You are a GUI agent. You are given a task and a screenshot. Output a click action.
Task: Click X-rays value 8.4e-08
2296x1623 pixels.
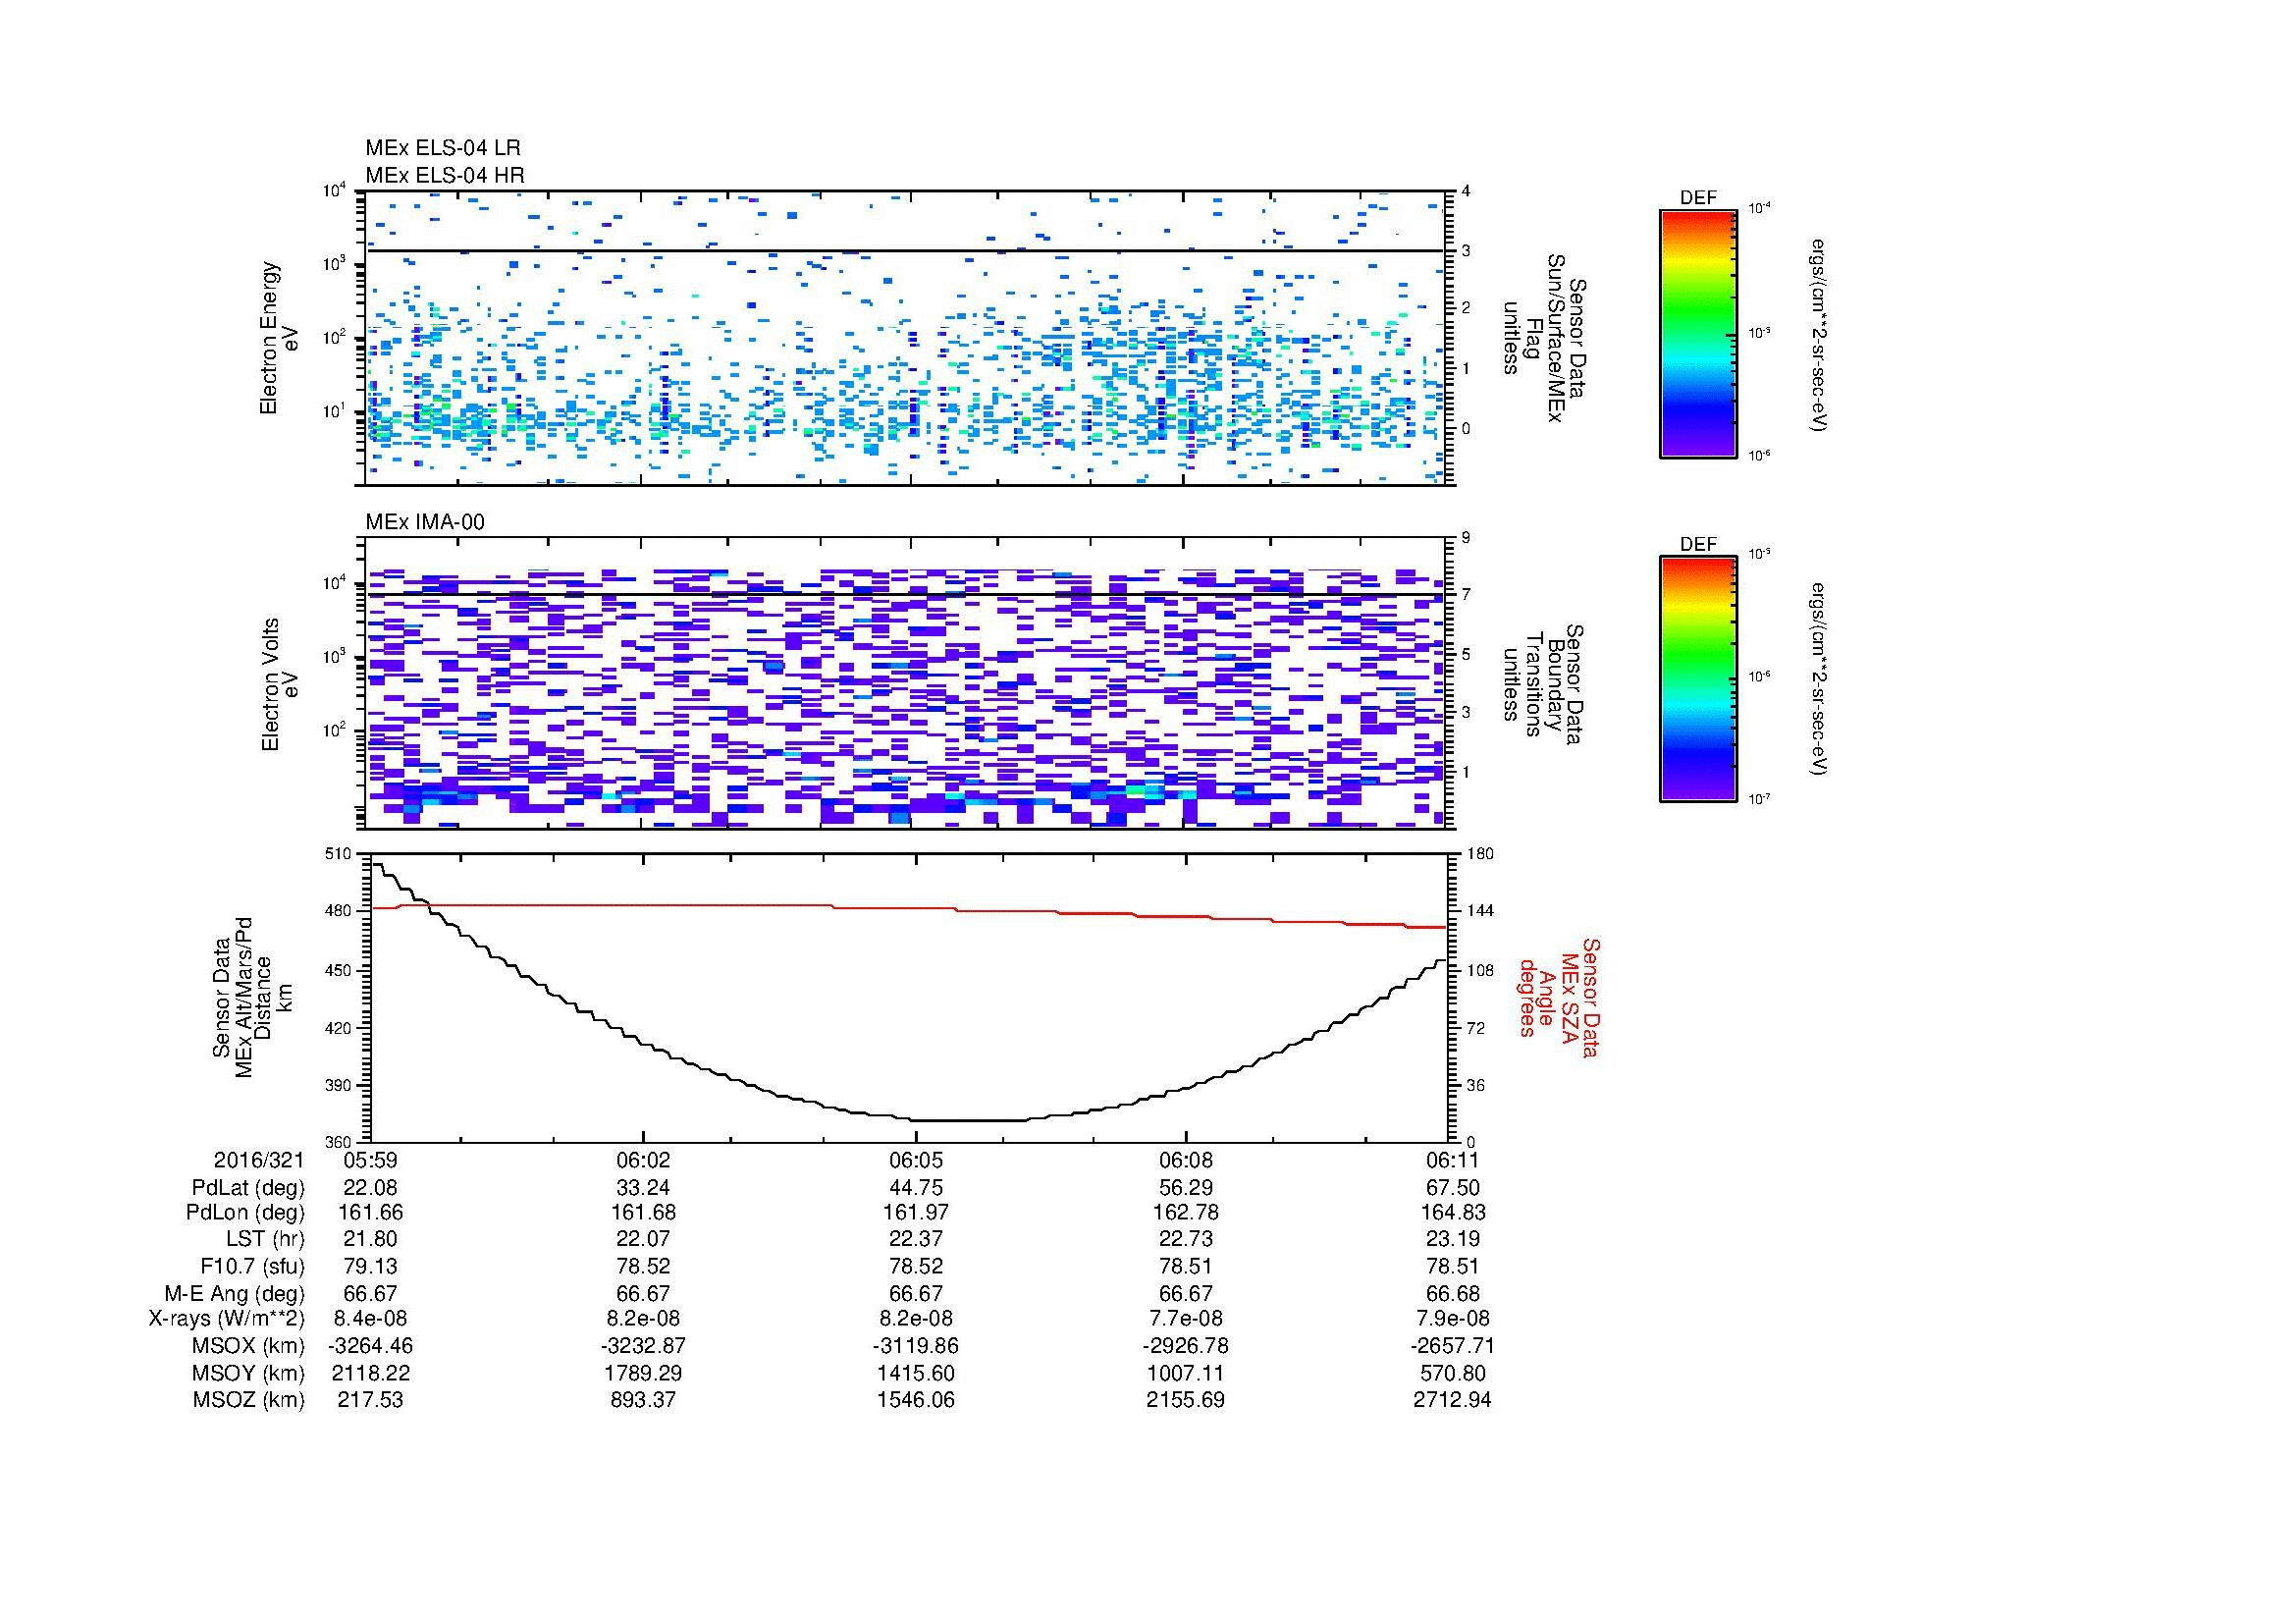point(370,1320)
